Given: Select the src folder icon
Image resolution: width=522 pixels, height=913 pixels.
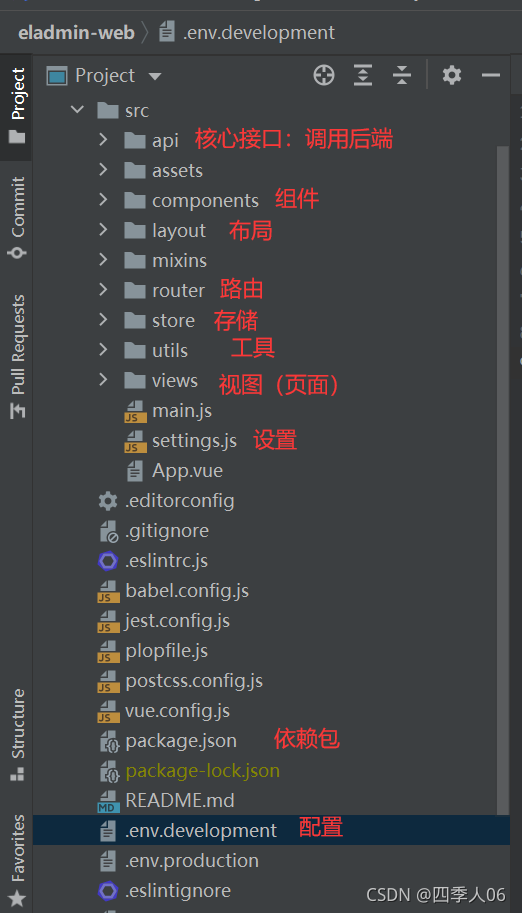Looking at the screenshot, I should point(108,110).
